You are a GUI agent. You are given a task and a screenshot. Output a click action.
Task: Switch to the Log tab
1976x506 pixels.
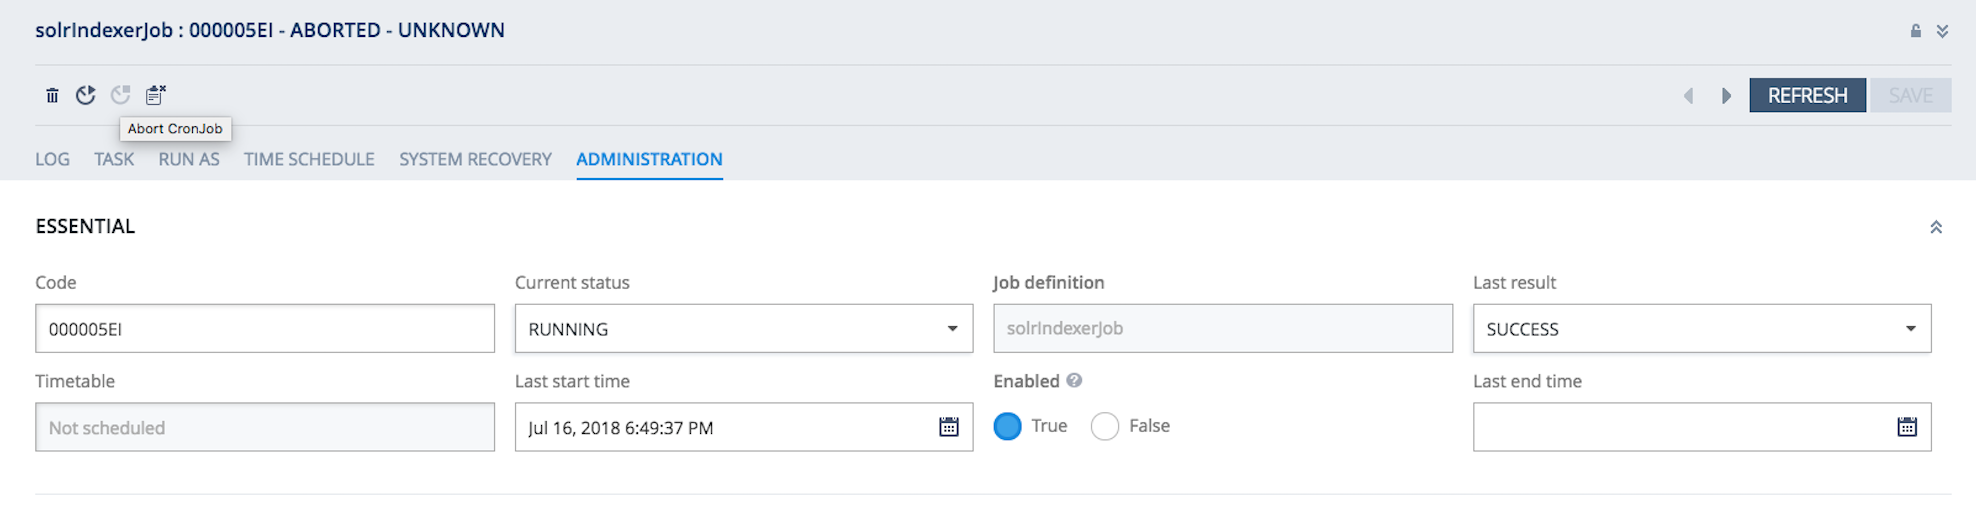click(52, 159)
